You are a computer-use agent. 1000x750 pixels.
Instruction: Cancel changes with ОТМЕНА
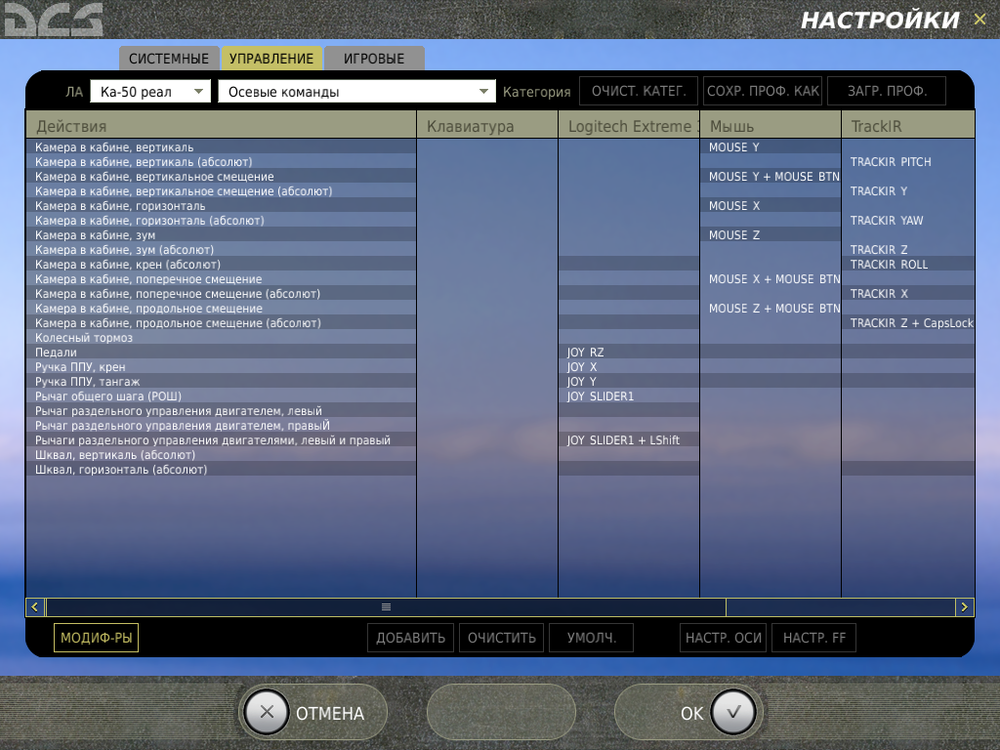click(x=312, y=713)
